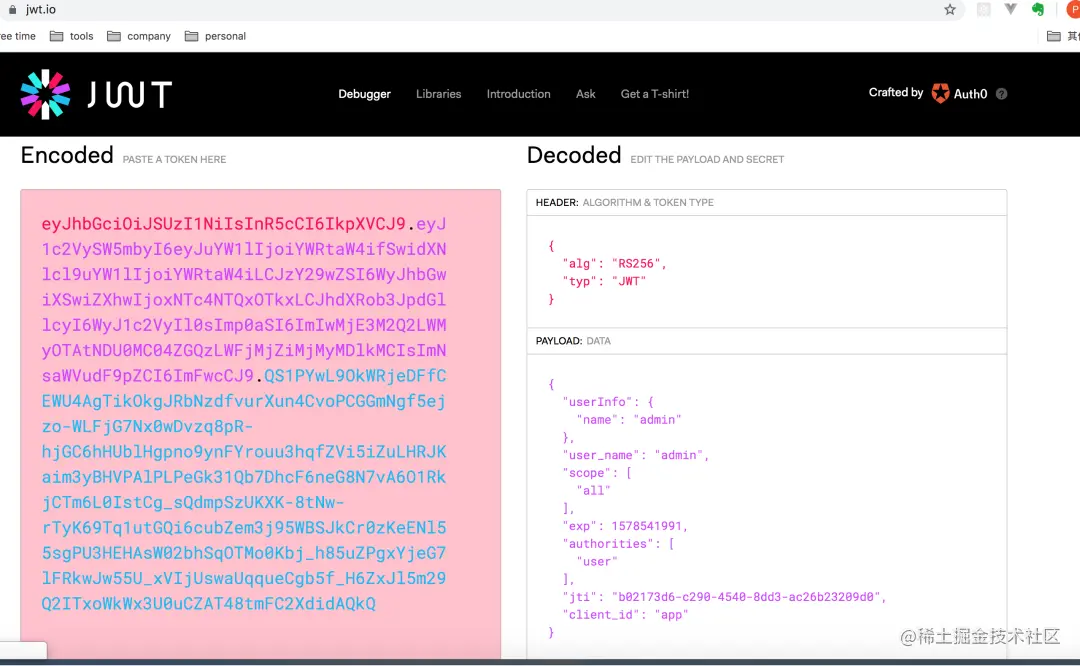Switch to the Debugger nav item
This screenshot has height=666, width=1080.
(364, 94)
